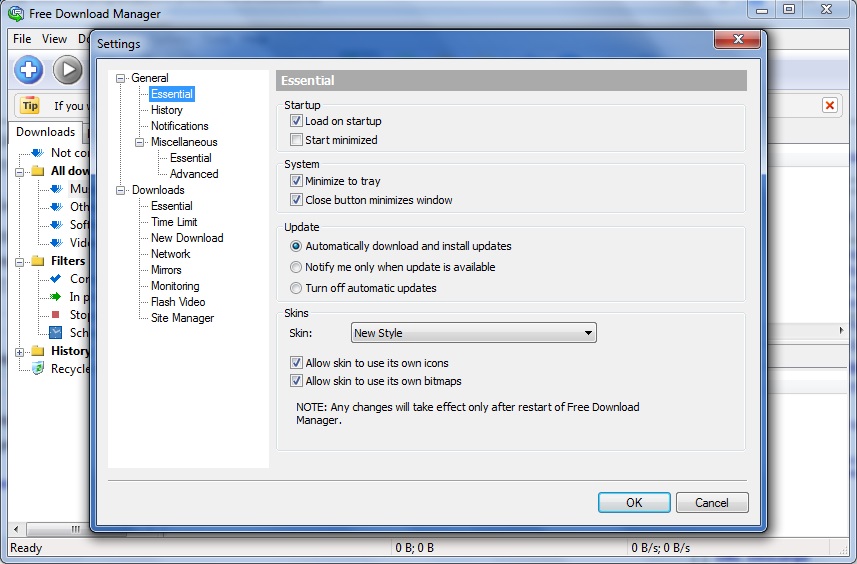
Task: Click horizontal scrollbar left arrow in main window
Action: coord(16,529)
